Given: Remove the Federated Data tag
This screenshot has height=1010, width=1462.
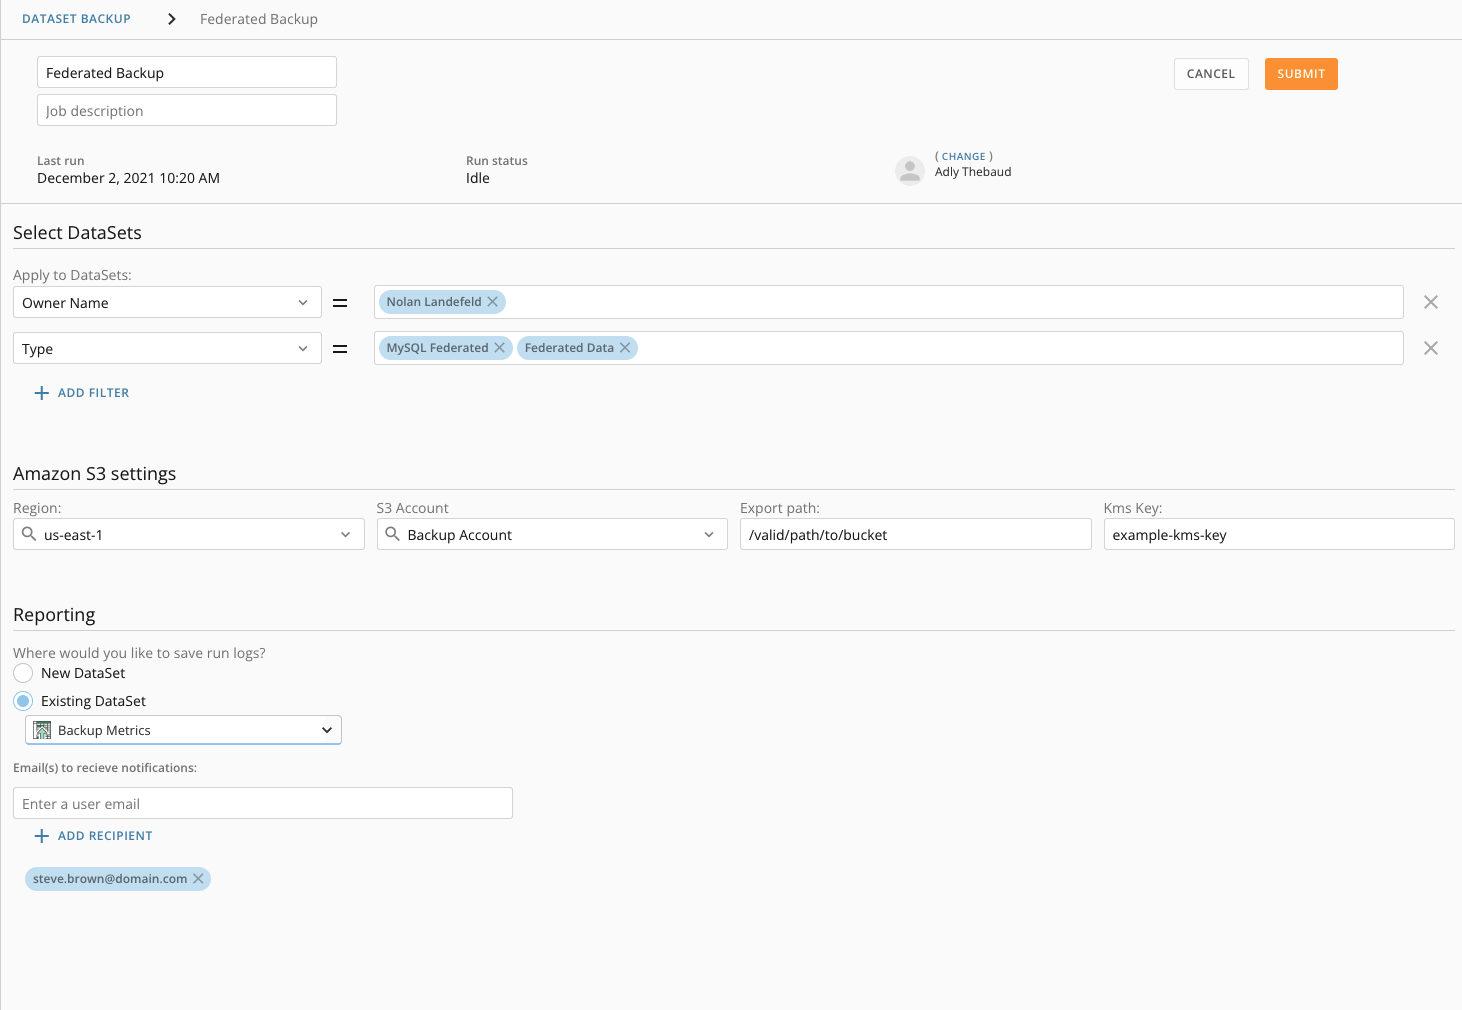Looking at the screenshot, I should coord(625,348).
